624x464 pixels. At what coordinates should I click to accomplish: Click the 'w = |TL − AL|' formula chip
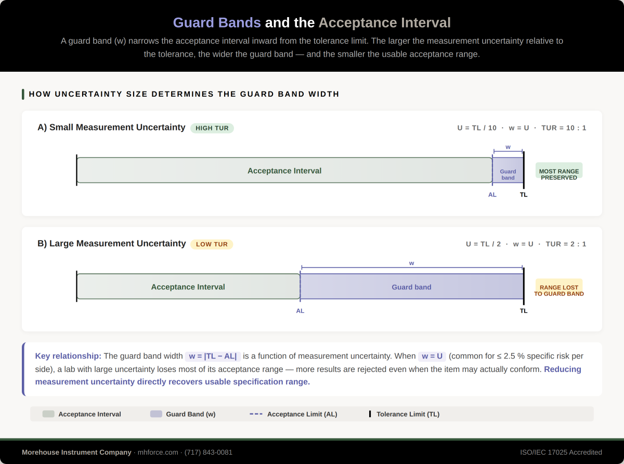click(213, 356)
